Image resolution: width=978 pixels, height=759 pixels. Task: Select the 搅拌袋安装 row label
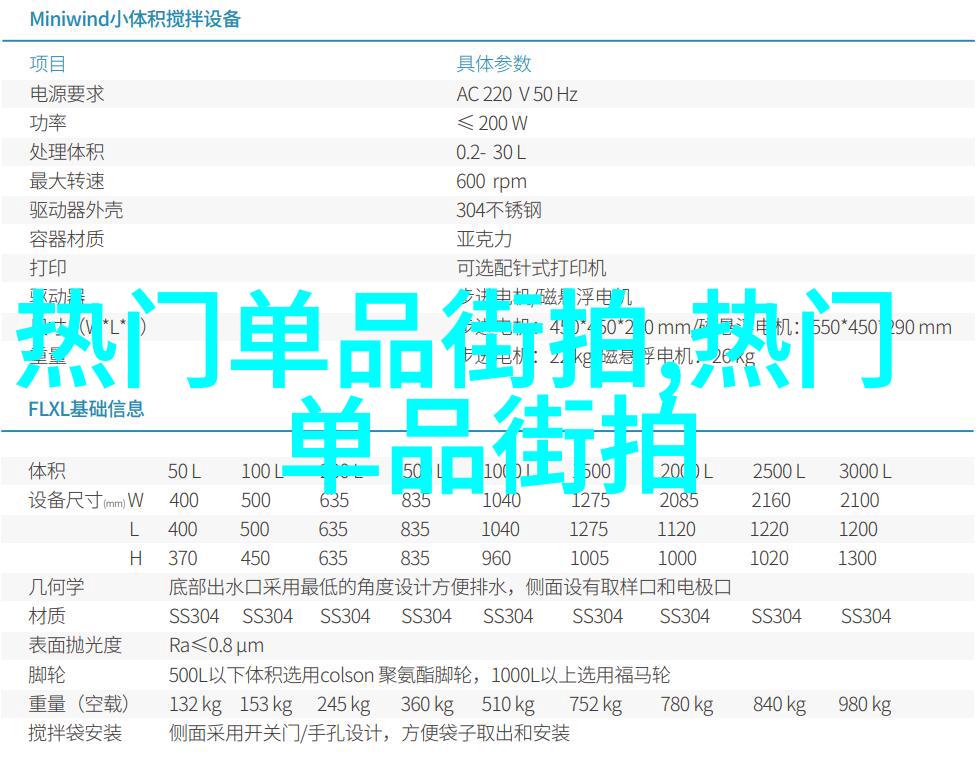76,733
